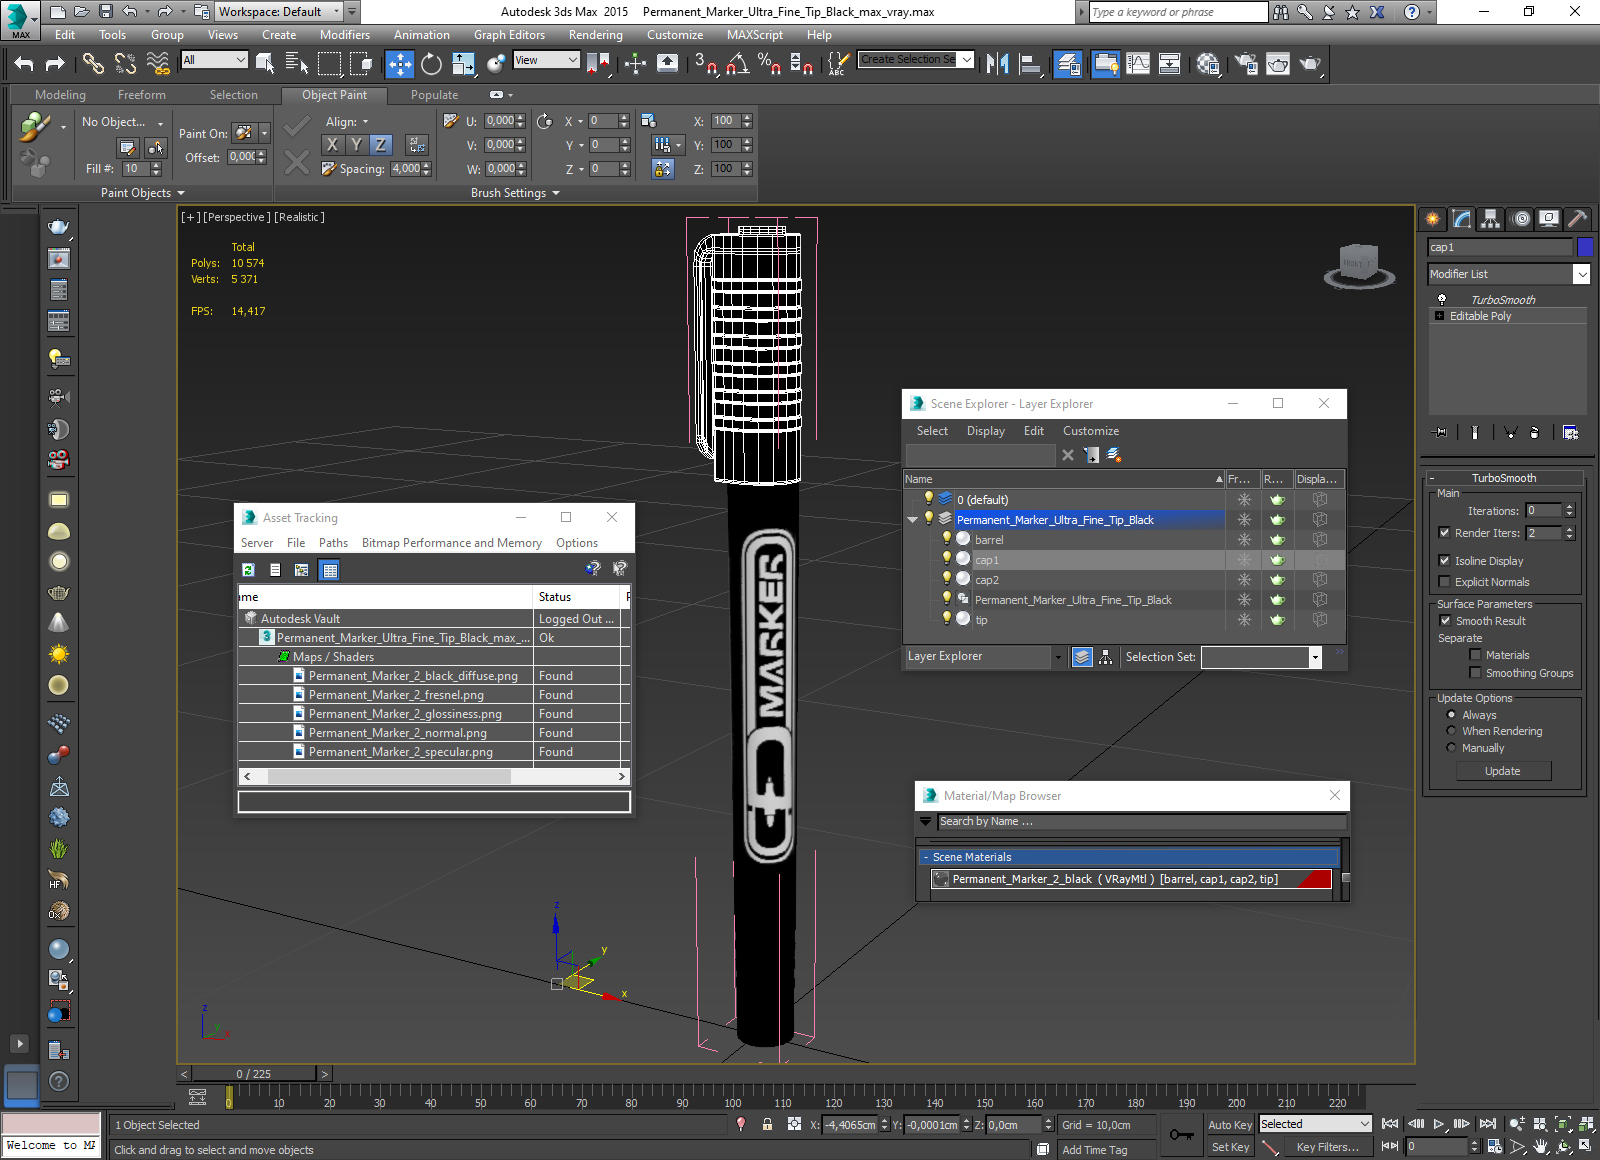Enable Separate by Smoothing Groups checkbox

click(1475, 673)
